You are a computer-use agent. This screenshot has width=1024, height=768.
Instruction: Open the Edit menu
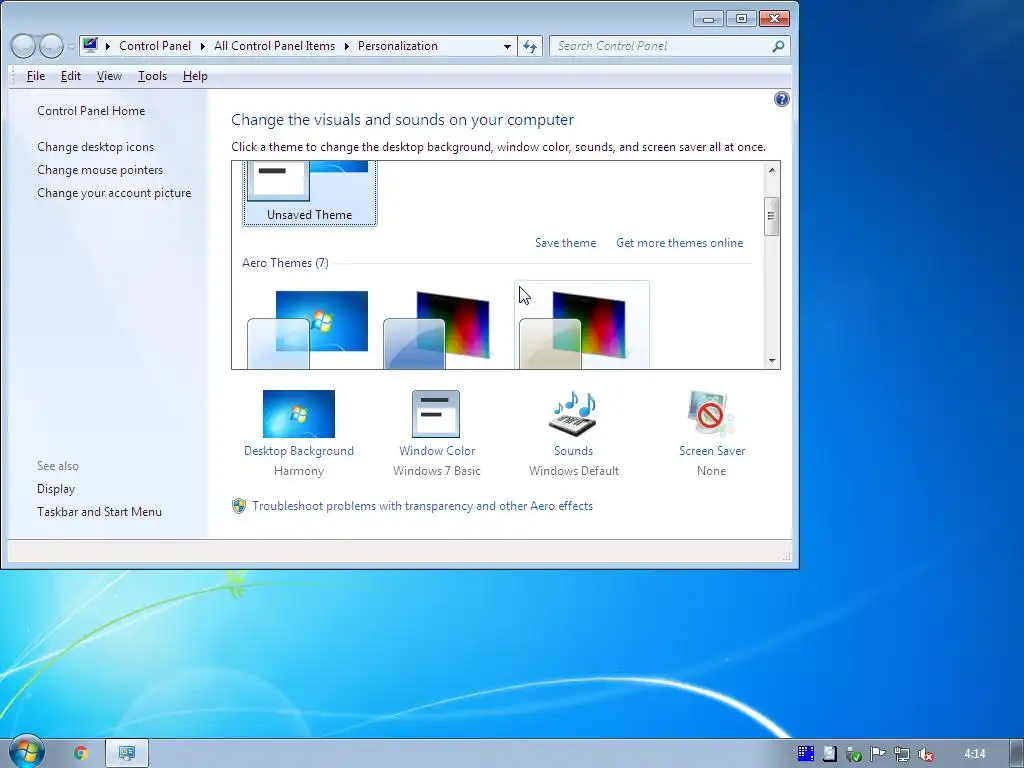click(71, 76)
